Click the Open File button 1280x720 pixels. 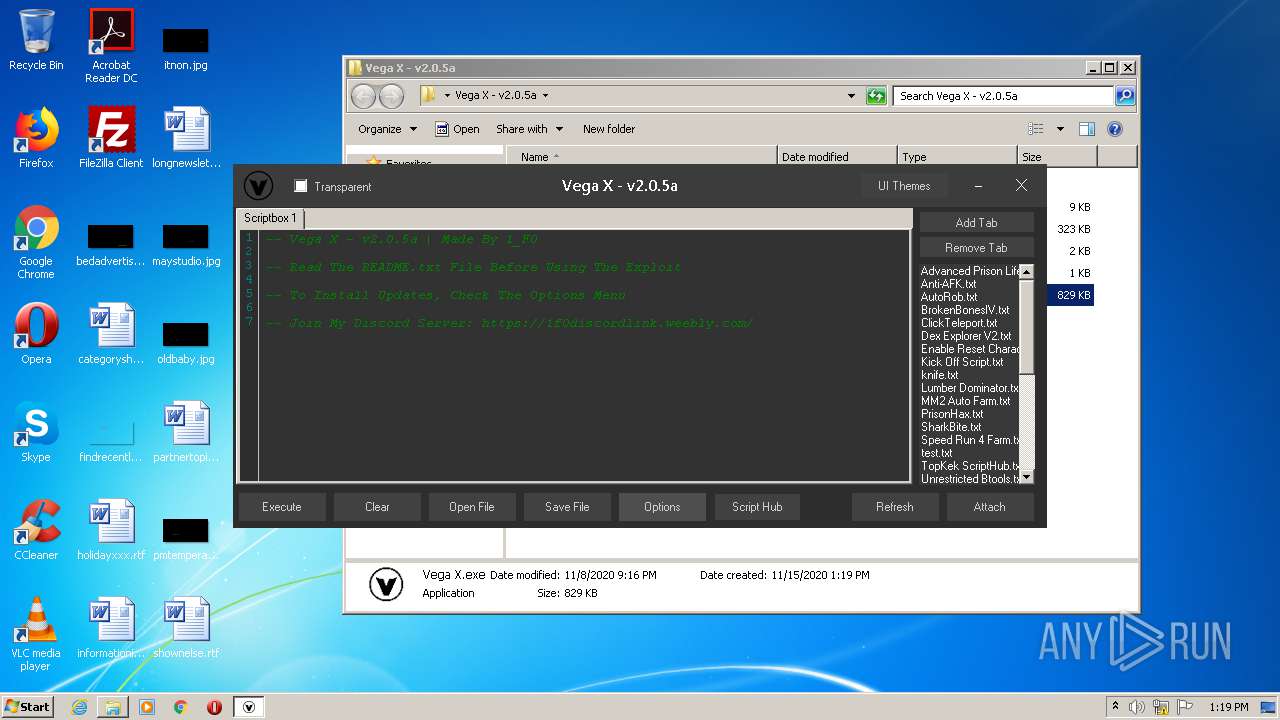click(471, 507)
